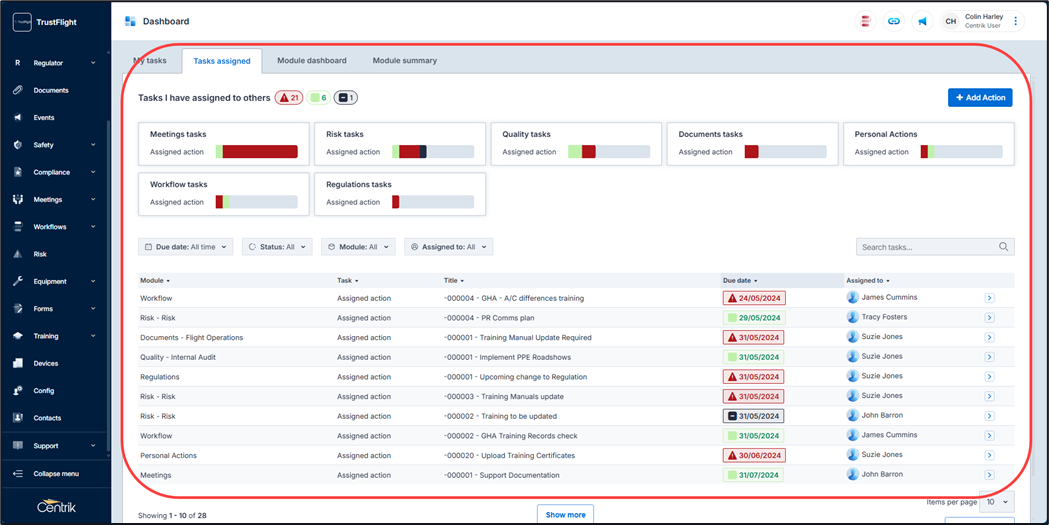Open Events in the sidebar
The height and width of the screenshot is (525, 1049).
tap(44, 118)
